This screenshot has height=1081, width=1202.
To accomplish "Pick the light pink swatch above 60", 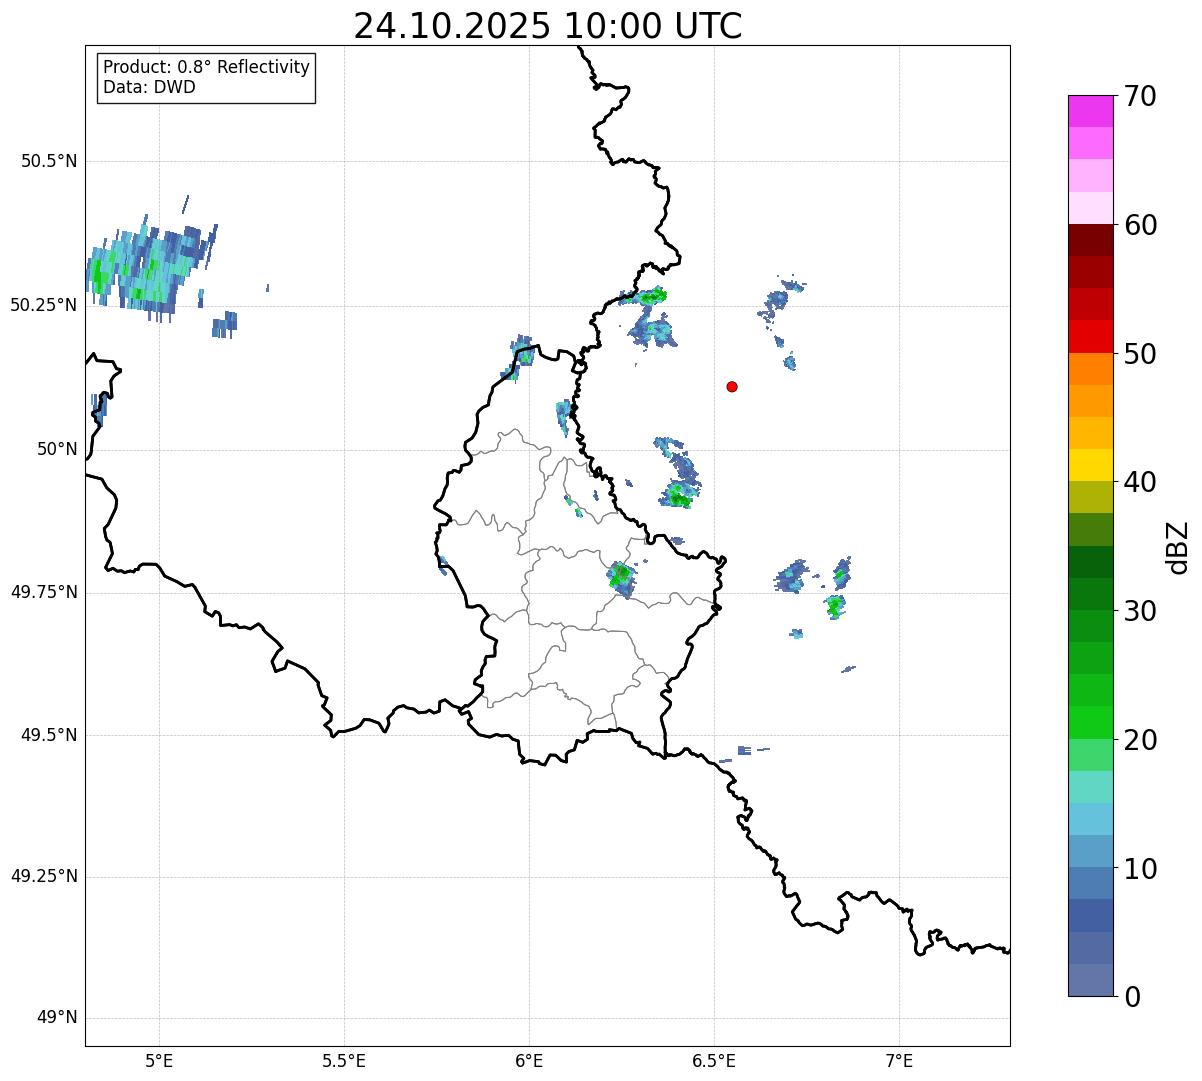I will coord(1090,208).
